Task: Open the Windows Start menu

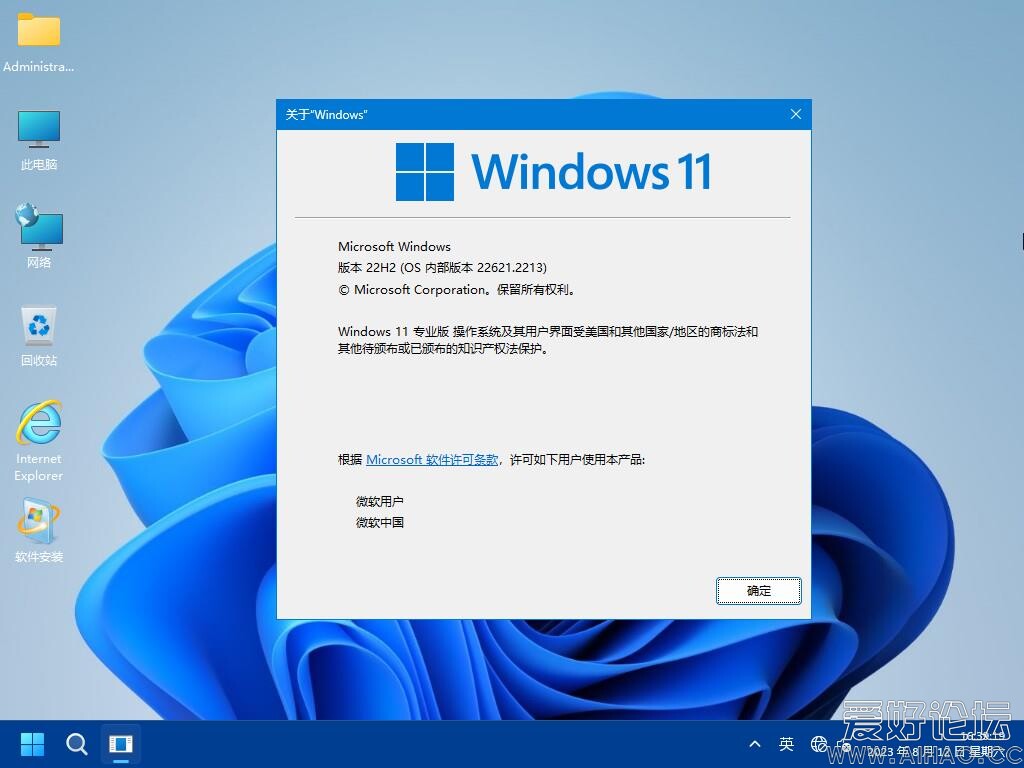Action: pos(32,744)
